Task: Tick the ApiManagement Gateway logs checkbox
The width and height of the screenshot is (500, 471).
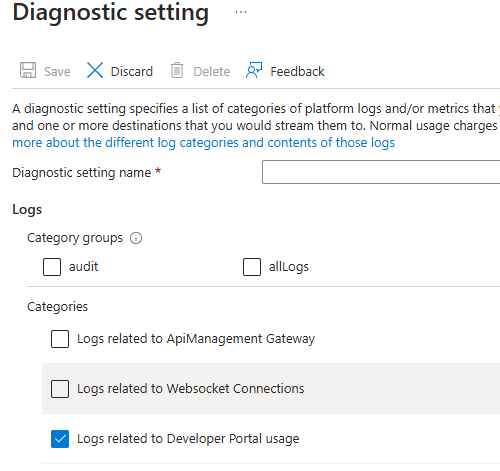Action: [60, 339]
